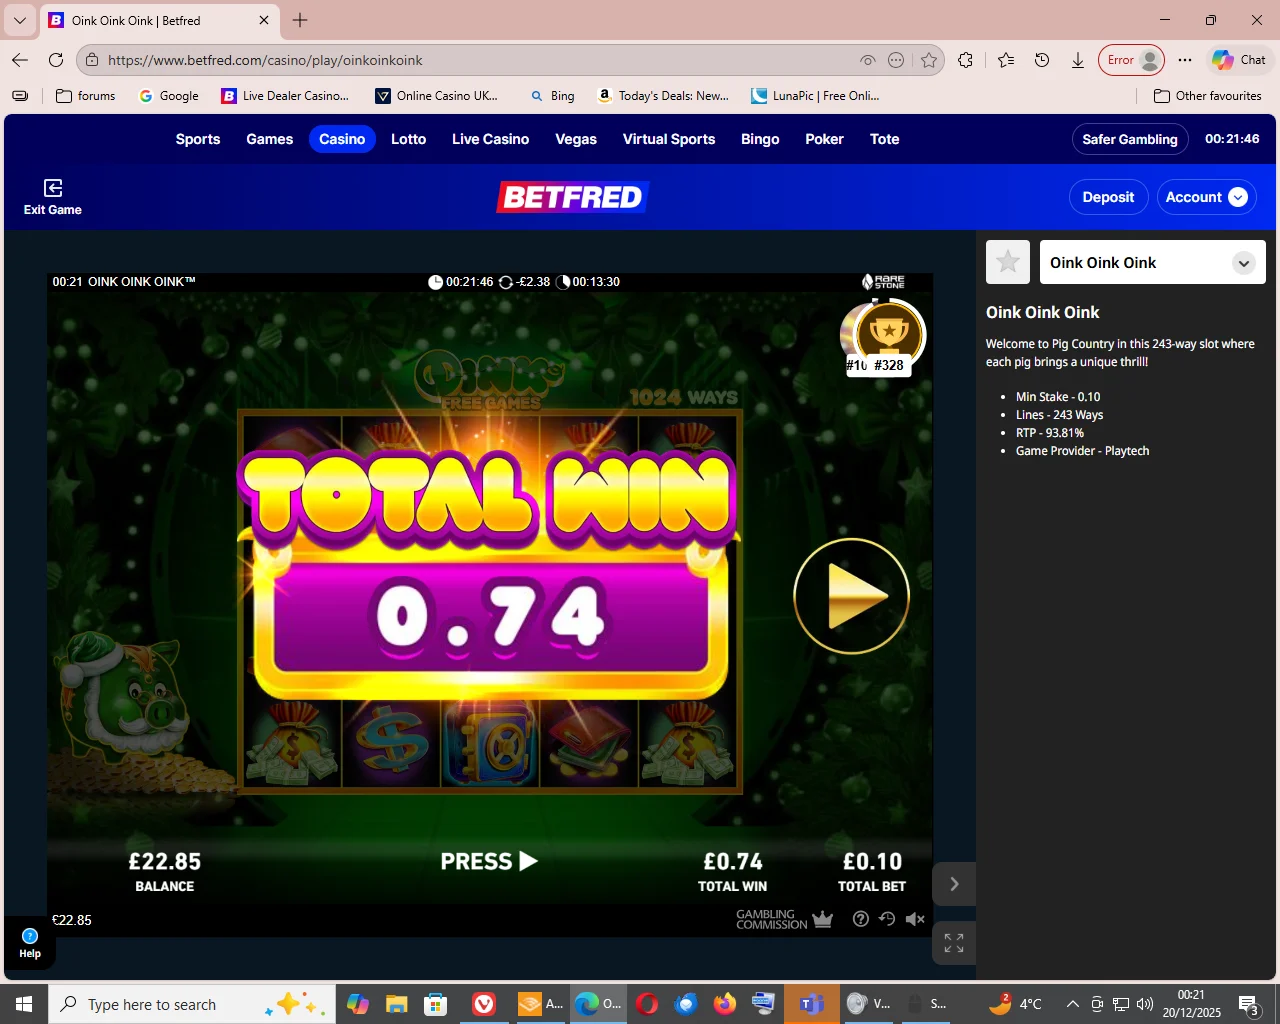The image size is (1280, 1024).
Task: Select the Casino tab
Action: tap(342, 139)
